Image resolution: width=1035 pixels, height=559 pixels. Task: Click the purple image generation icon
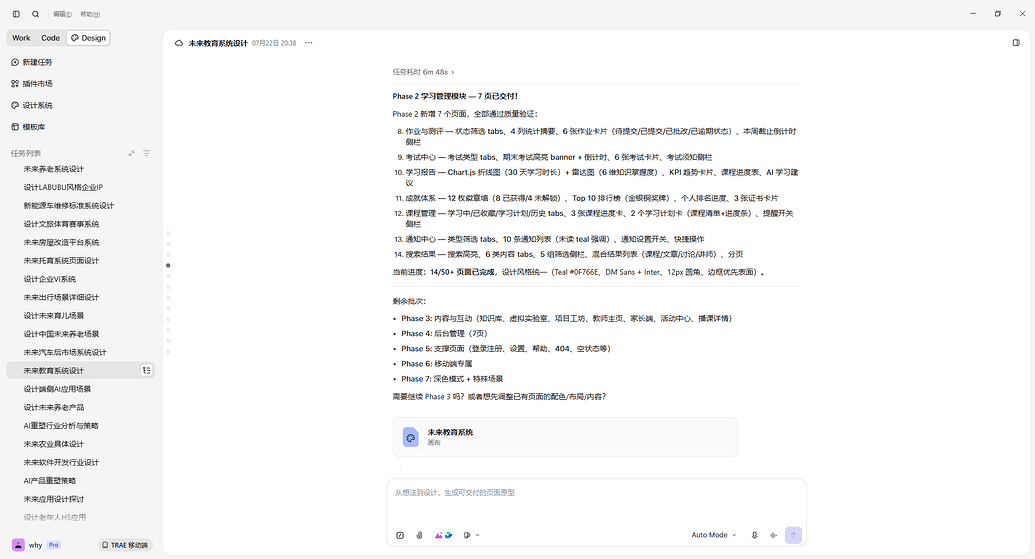pos(438,535)
